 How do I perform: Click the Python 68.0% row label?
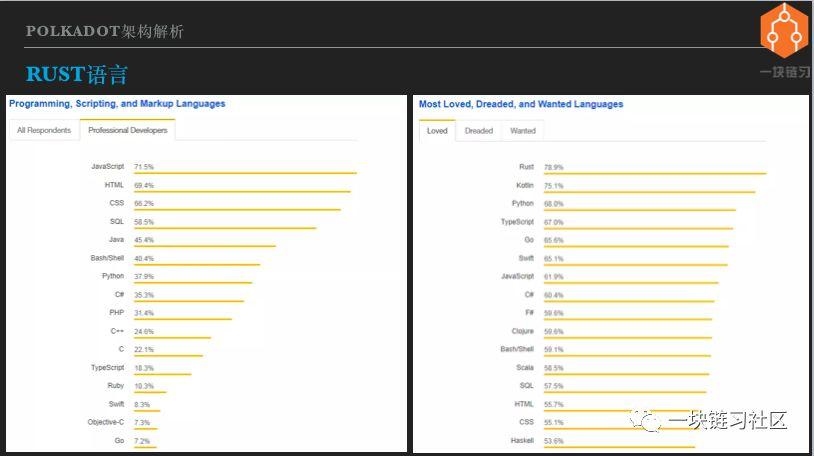point(523,203)
